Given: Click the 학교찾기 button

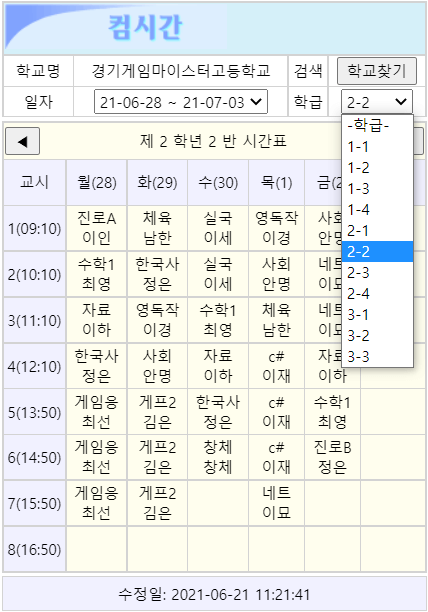Looking at the screenshot, I should 376,71.
